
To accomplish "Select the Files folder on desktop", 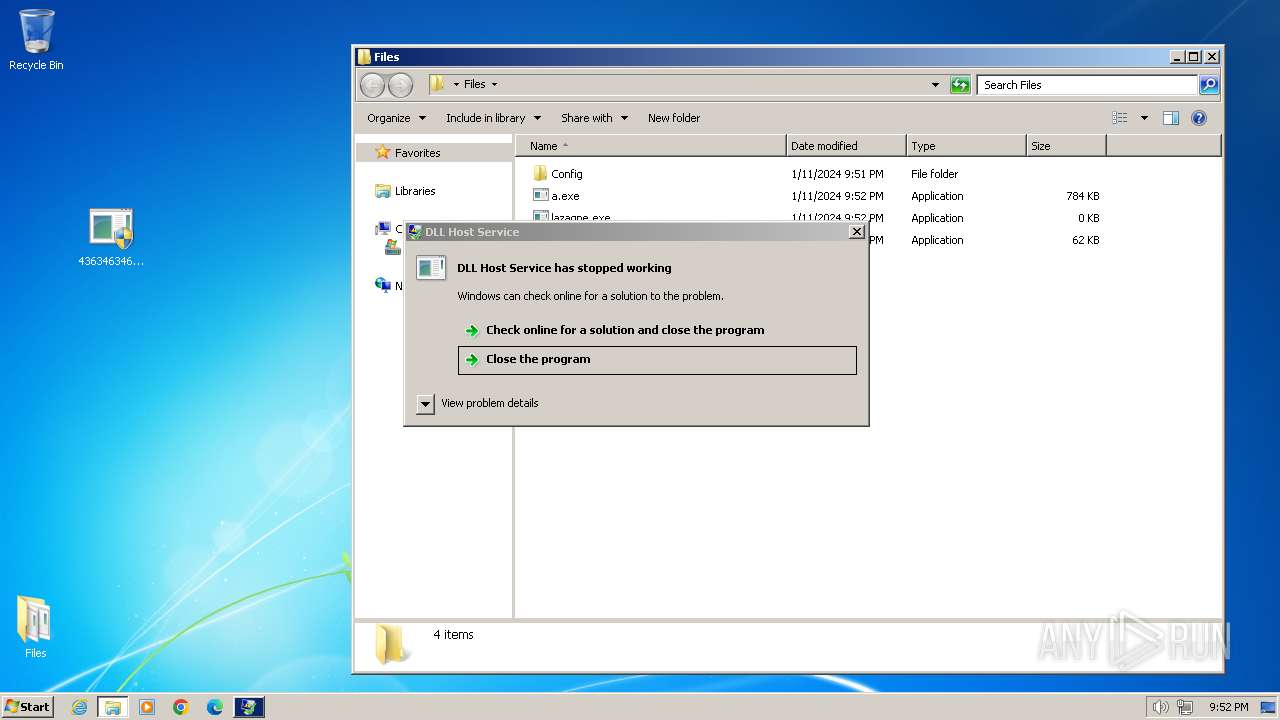I will [x=35, y=627].
